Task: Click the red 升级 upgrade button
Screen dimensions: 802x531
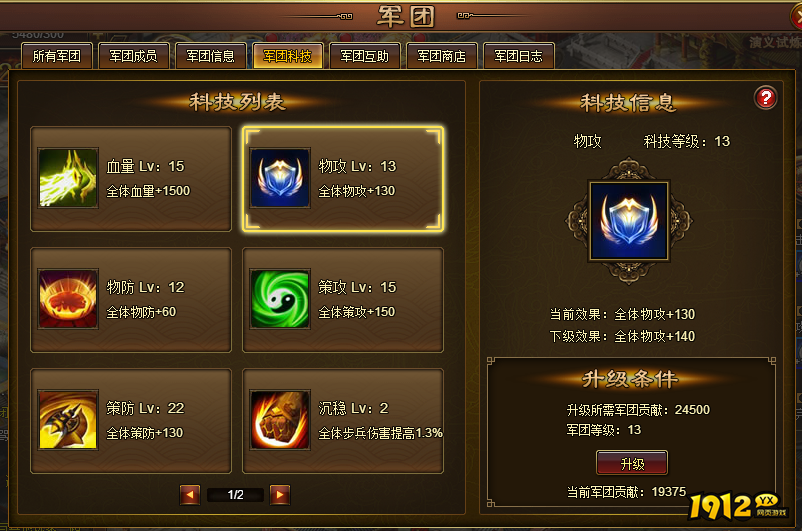Action: click(x=632, y=463)
